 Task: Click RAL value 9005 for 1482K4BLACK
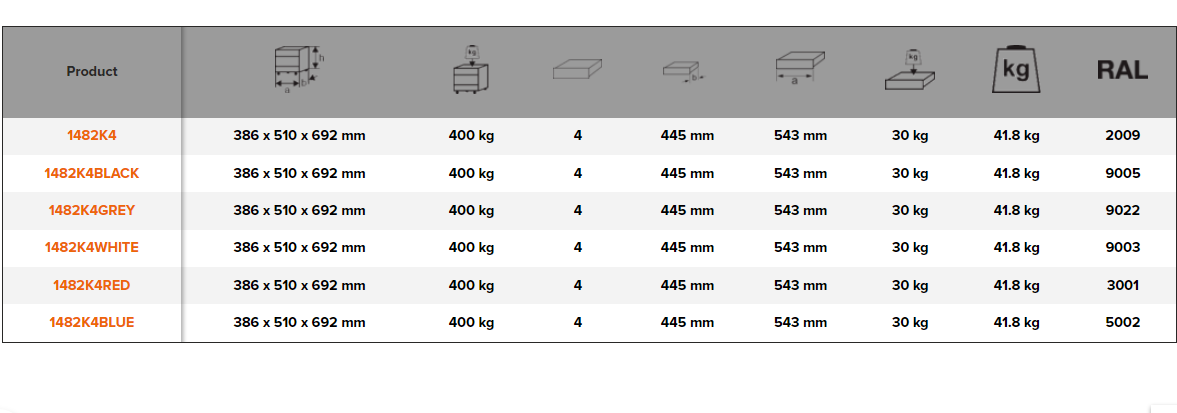pos(1123,173)
